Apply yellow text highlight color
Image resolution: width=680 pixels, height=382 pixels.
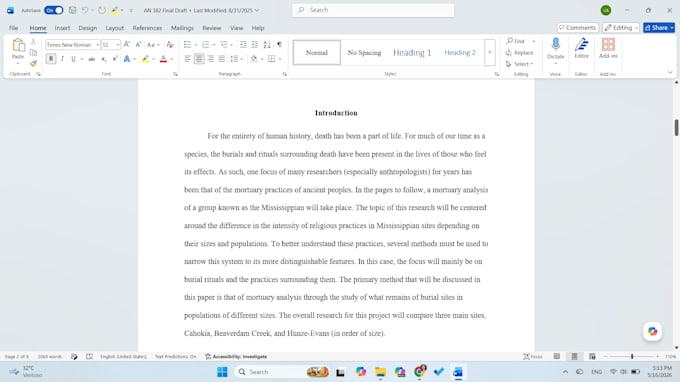145,59
